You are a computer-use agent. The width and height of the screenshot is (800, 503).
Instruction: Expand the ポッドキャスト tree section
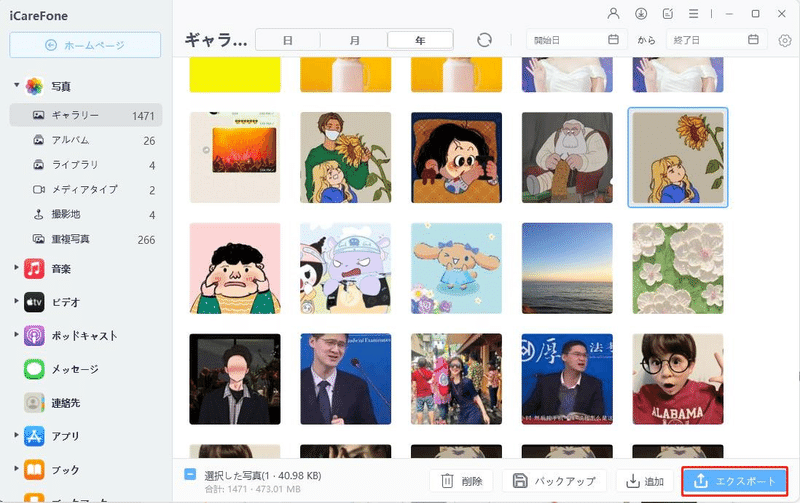click(x=16, y=335)
